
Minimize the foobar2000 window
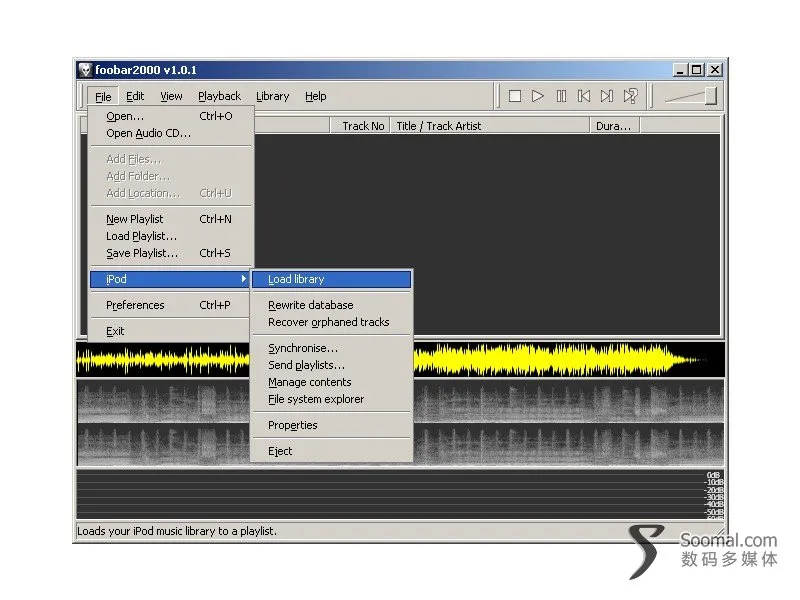[x=680, y=70]
